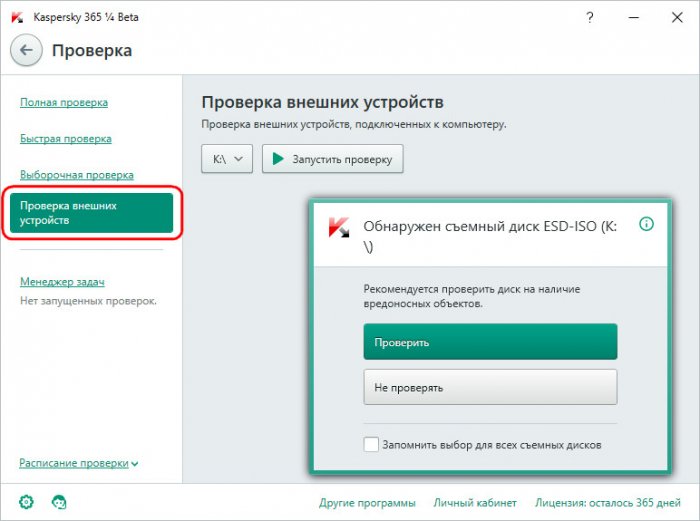The height and width of the screenshot is (521, 700).
Task: Click 'Проверка внешних устройств' main heading
Action: pos(322,102)
